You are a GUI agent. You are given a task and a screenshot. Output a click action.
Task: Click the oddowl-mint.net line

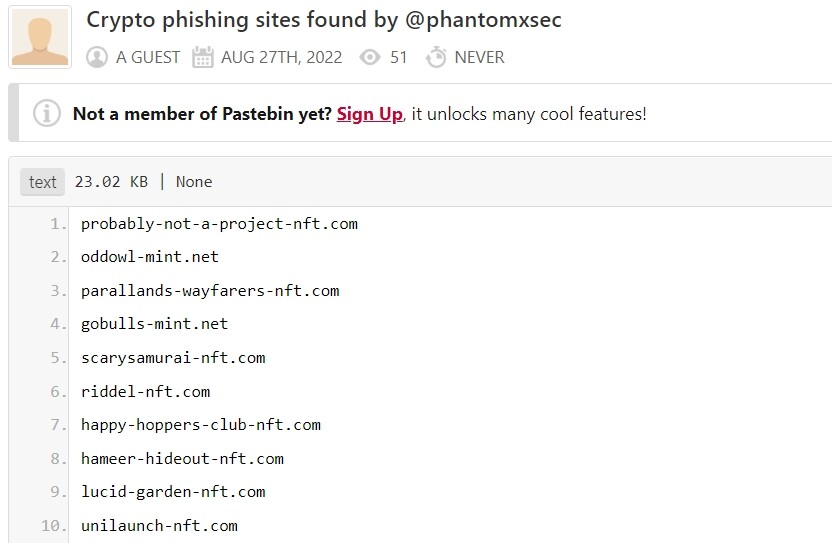pyautogui.click(x=150, y=257)
